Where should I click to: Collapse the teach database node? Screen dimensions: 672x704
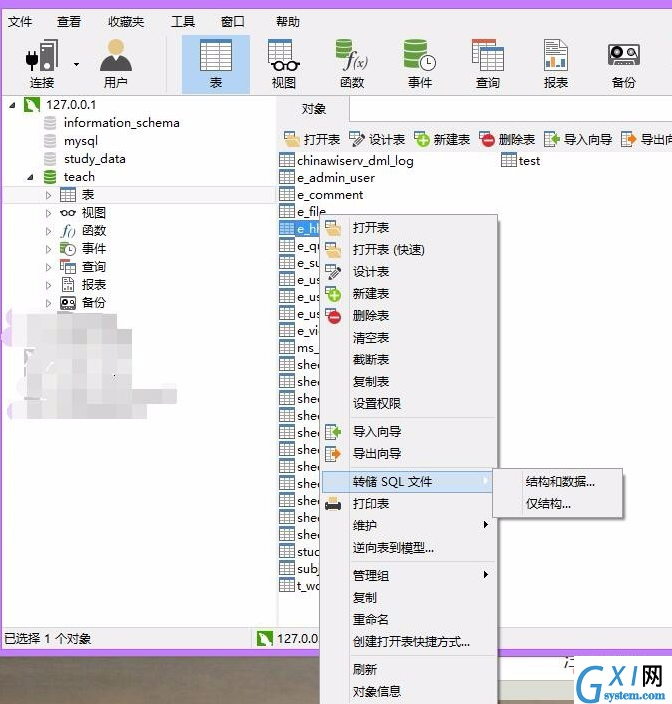coord(30,177)
